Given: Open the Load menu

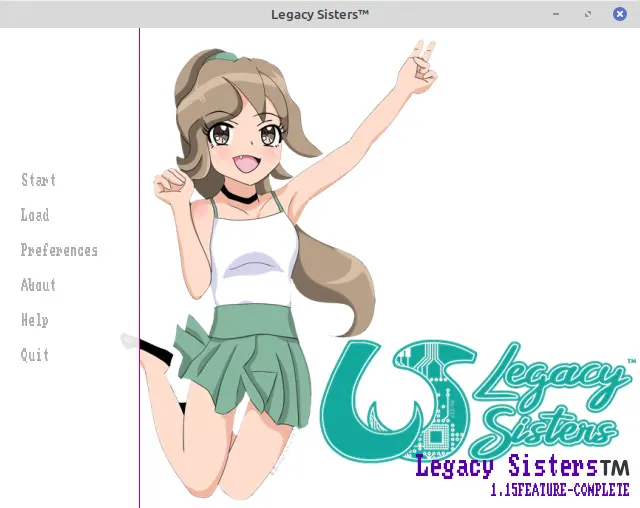Looking at the screenshot, I should coord(35,215).
